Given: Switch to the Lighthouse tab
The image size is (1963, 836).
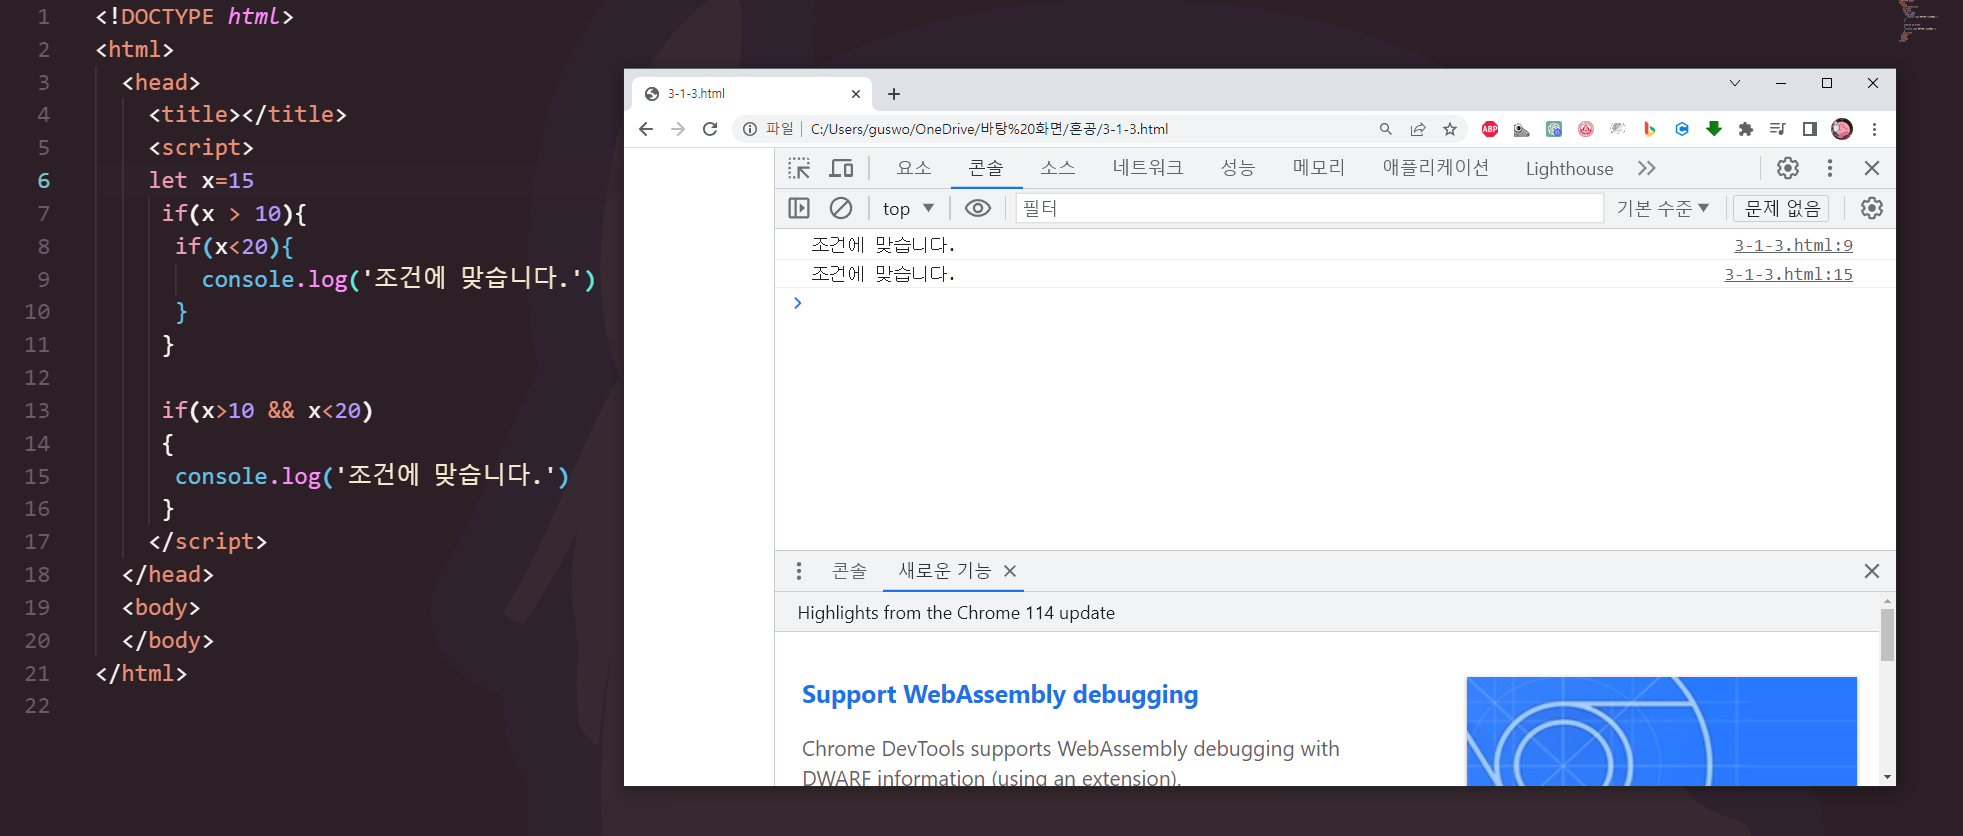Looking at the screenshot, I should pyautogui.click(x=1569, y=168).
